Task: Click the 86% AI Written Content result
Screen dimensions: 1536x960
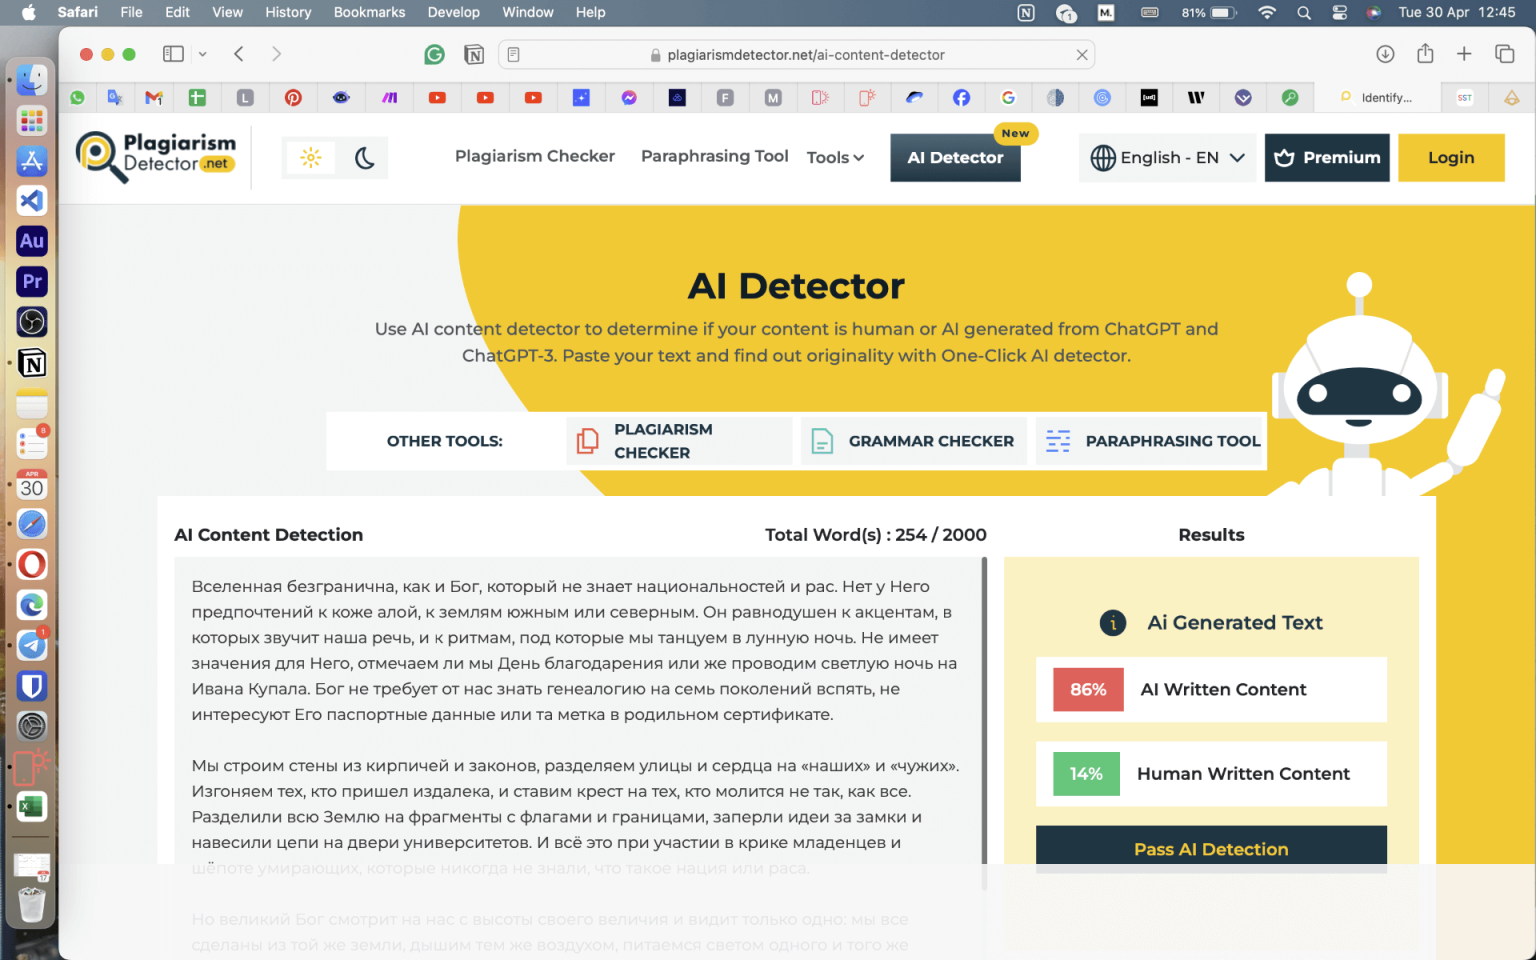Action: (x=1211, y=689)
